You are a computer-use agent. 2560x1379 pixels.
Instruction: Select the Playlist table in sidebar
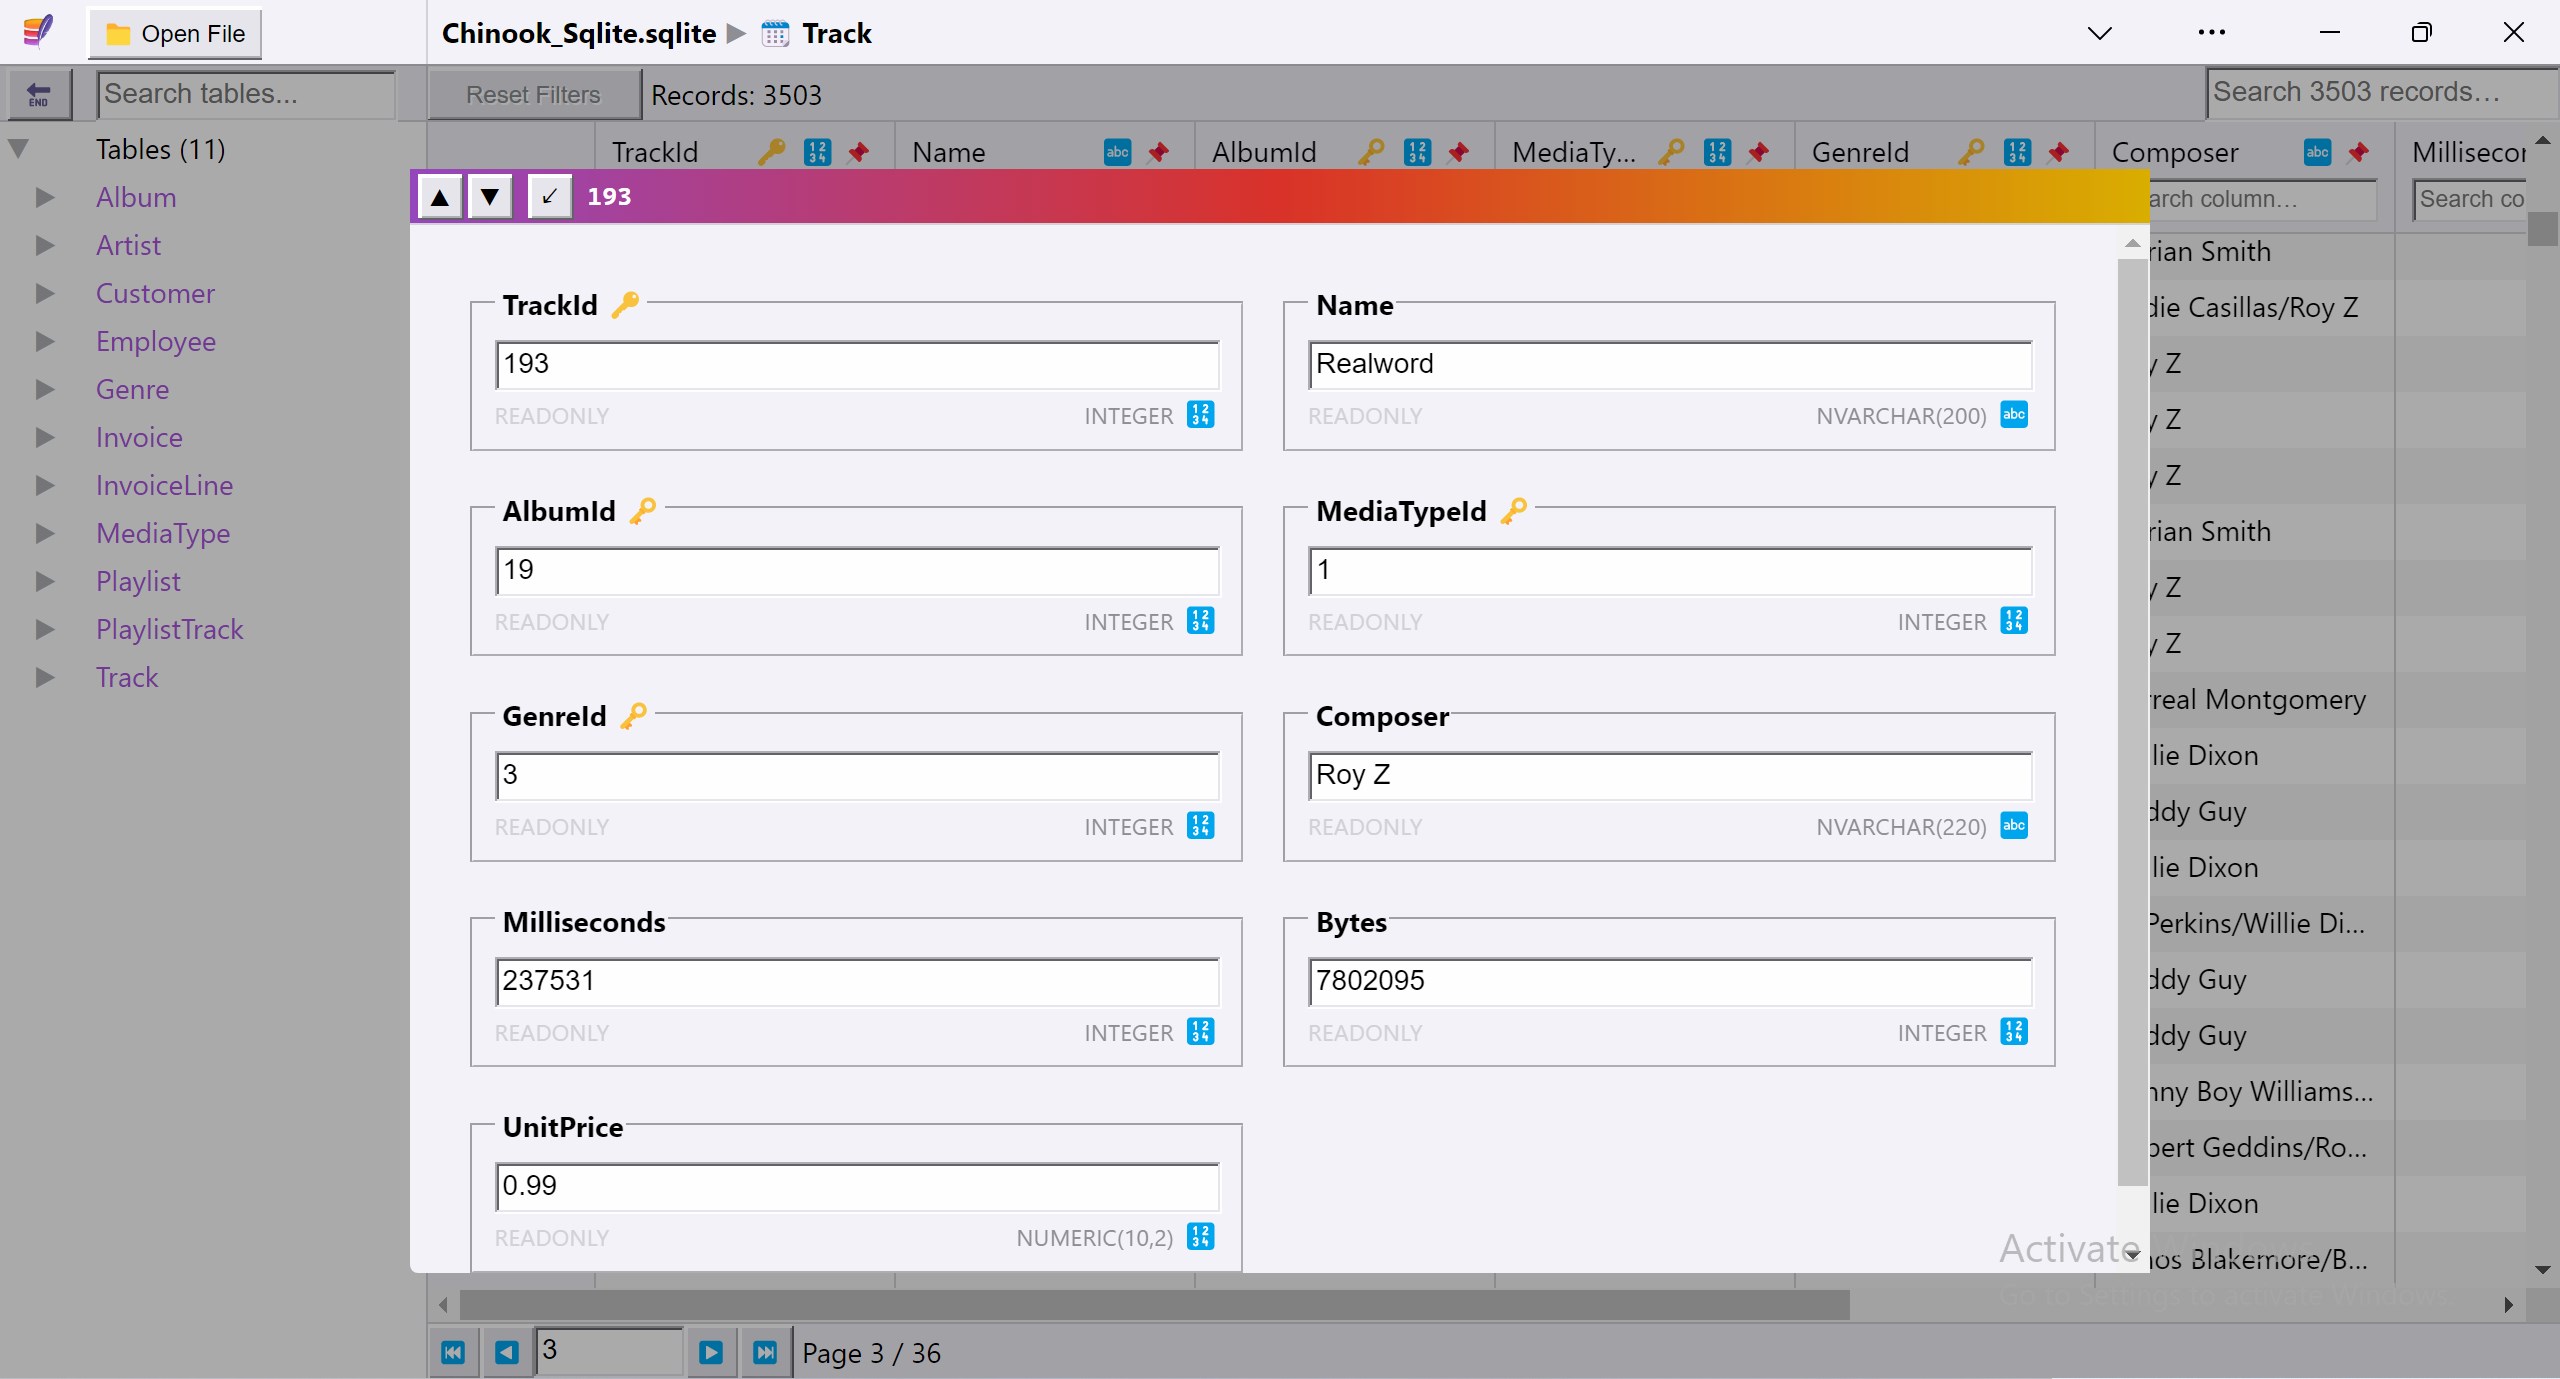(138, 581)
